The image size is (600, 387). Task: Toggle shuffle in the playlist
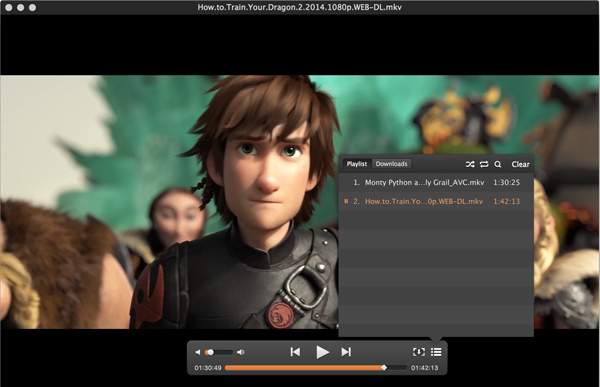pyautogui.click(x=470, y=164)
